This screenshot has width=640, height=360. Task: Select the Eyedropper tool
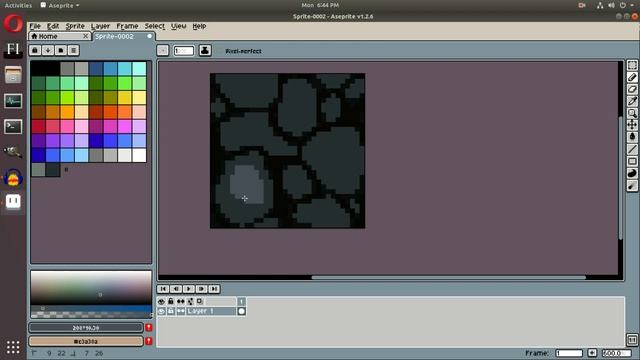pyautogui.click(x=632, y=101)
